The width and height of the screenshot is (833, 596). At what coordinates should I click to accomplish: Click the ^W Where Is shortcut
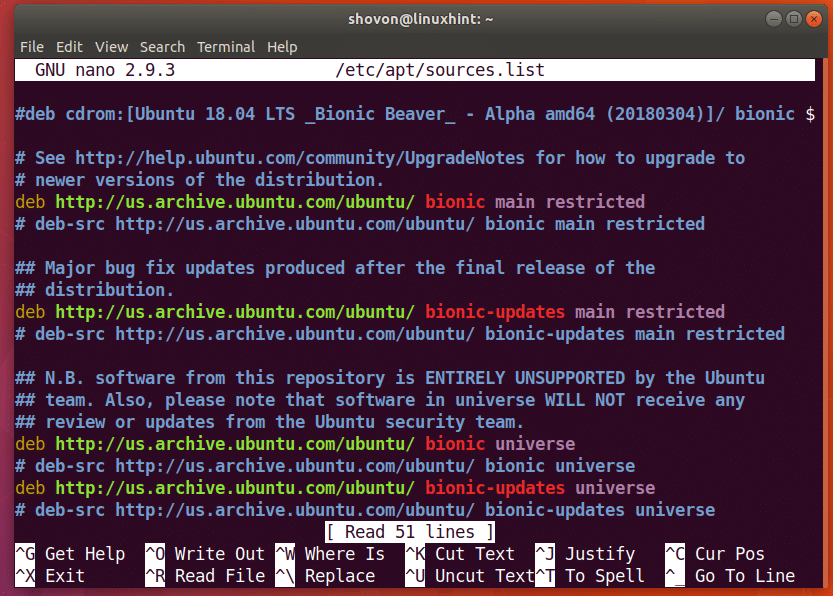click(330, 554)
